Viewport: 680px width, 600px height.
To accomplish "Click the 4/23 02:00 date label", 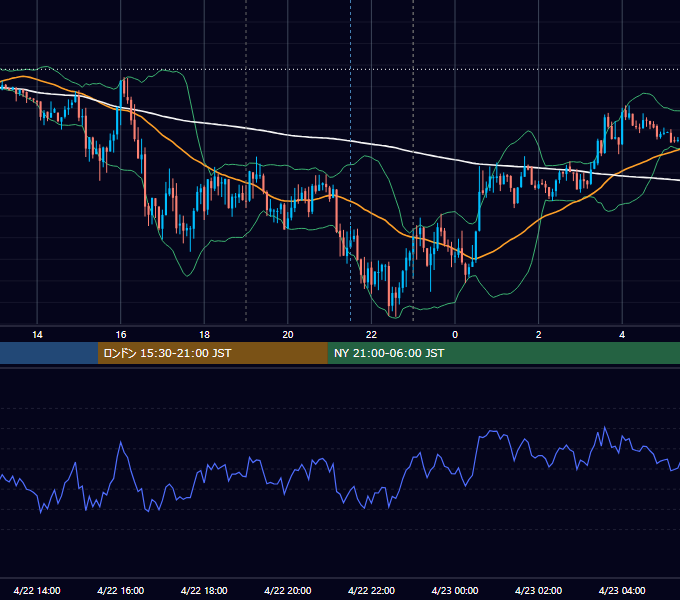I will (539, 590).
